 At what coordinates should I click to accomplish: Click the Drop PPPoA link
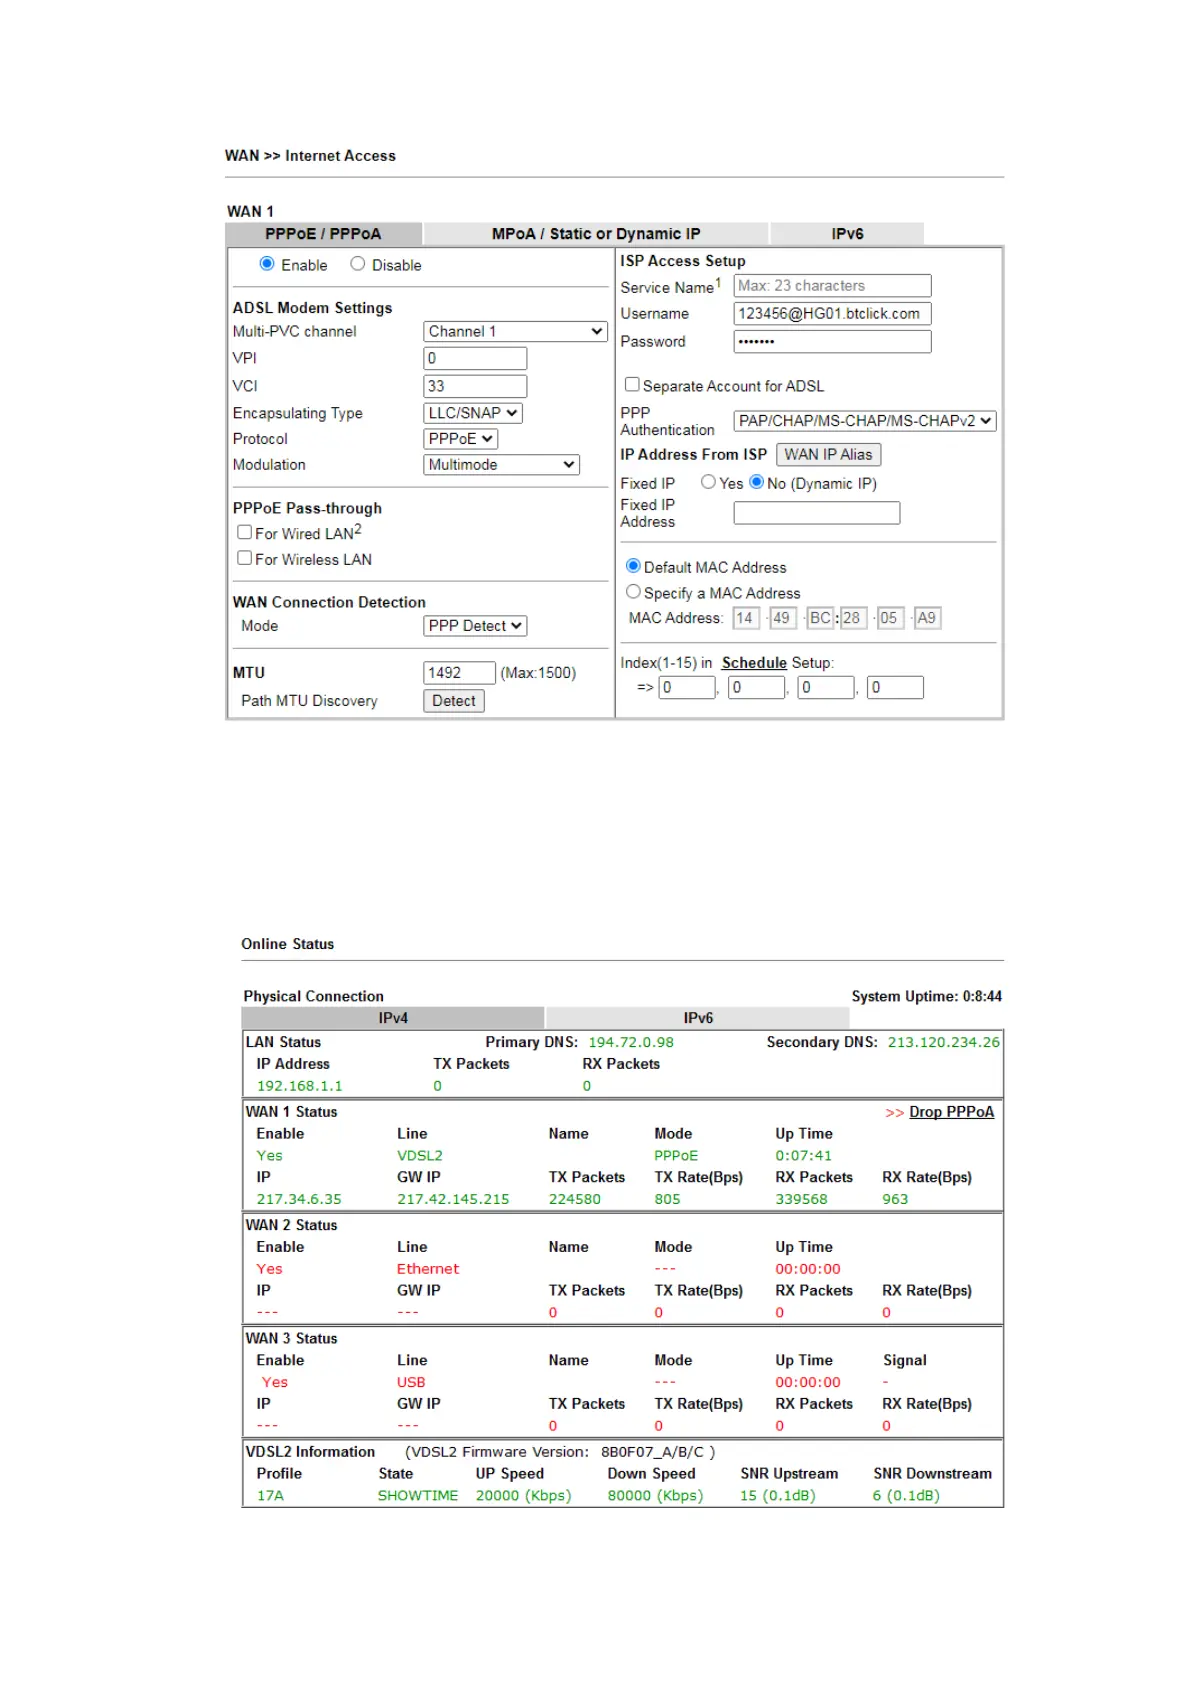click(951, 1112)
